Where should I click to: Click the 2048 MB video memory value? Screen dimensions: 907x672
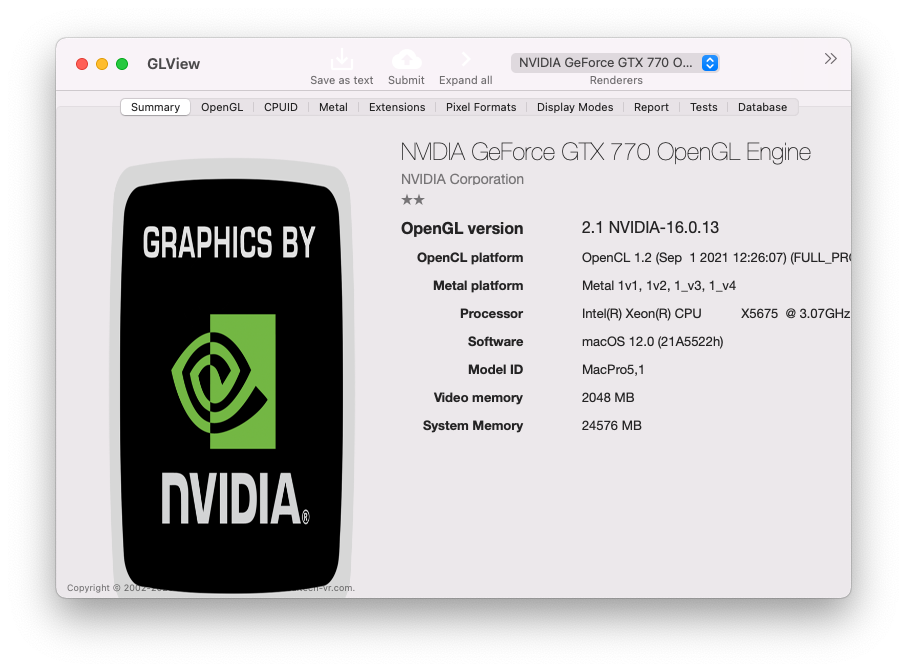(x=608, y=397)
